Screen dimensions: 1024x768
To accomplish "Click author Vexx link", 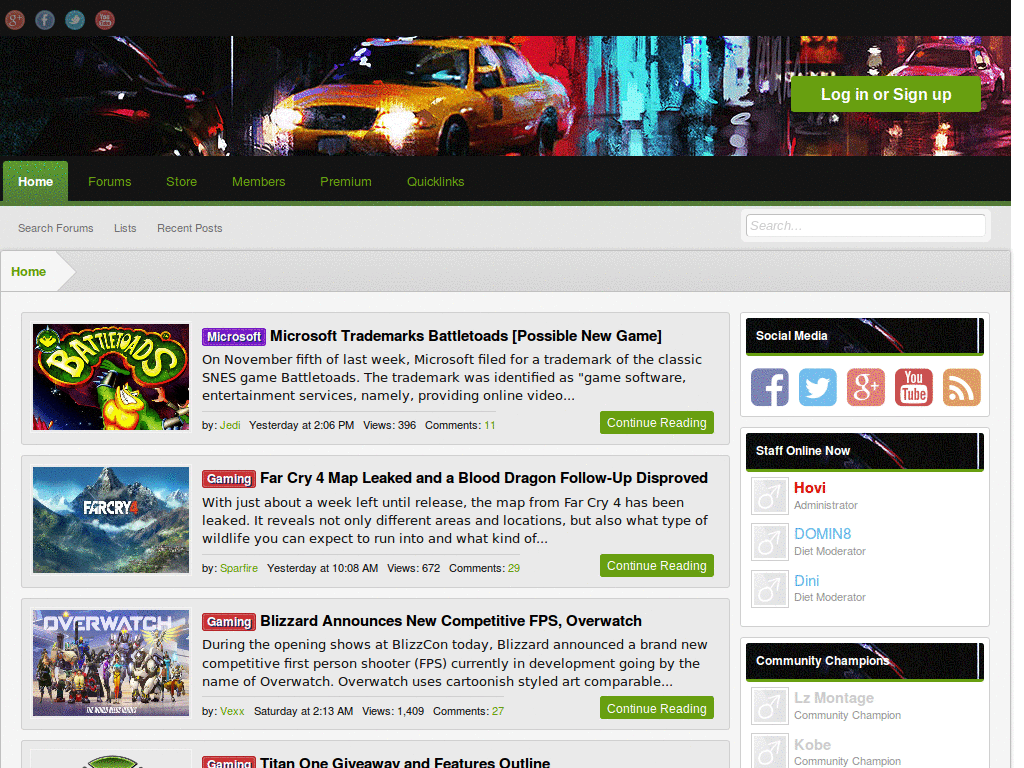I will tap(232, 711).
